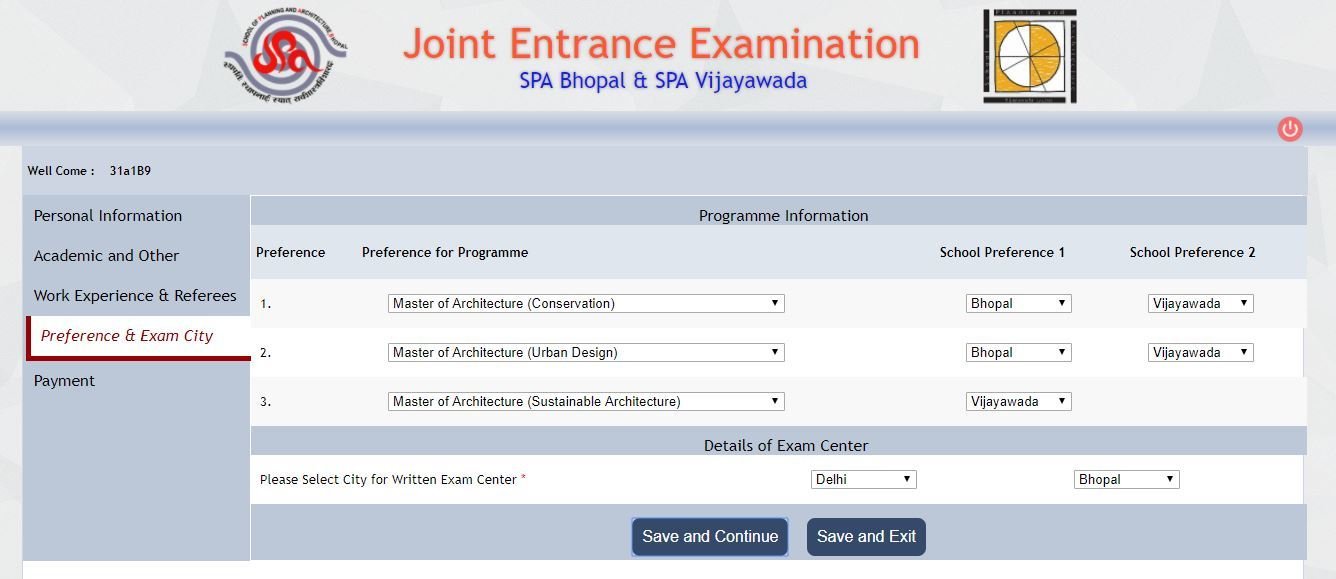Viewport: 1336px width, 579px height.
Task: Open the Bhopal exam city dropdown
Action: (x=1127, y=479)
